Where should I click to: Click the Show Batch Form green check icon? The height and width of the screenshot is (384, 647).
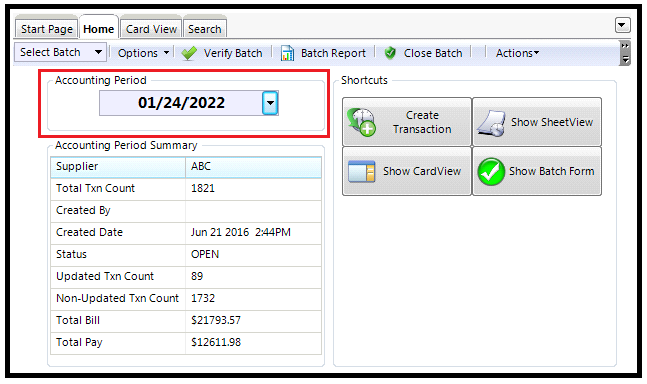click(x=491, y=172)
